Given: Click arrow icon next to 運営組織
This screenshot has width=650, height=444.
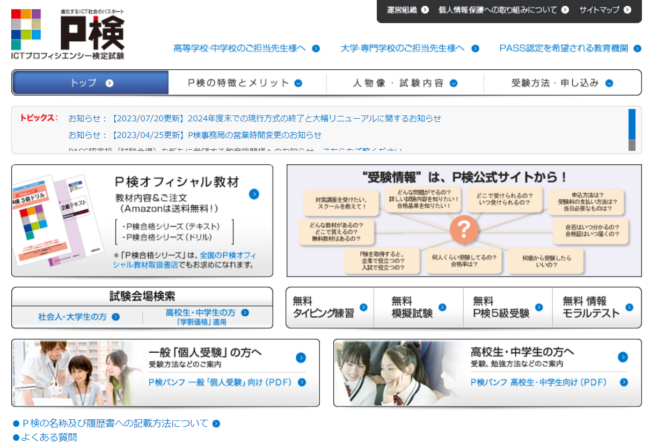Looking at the screenshot, I should pyautogui.click(x=425, y=10).
